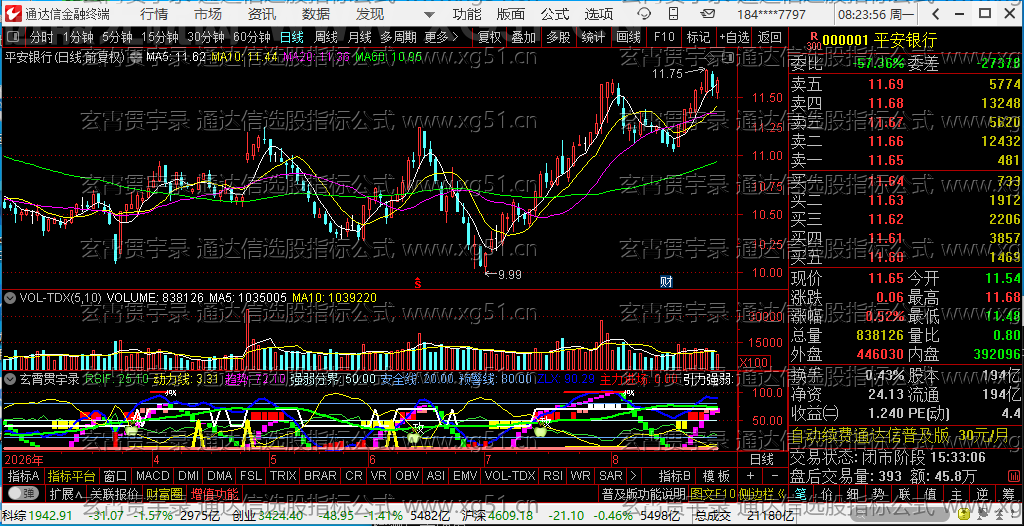The image size is (1024, 526).
Task: Expand the 扩展 panel
Action: [x=67, y=493]
